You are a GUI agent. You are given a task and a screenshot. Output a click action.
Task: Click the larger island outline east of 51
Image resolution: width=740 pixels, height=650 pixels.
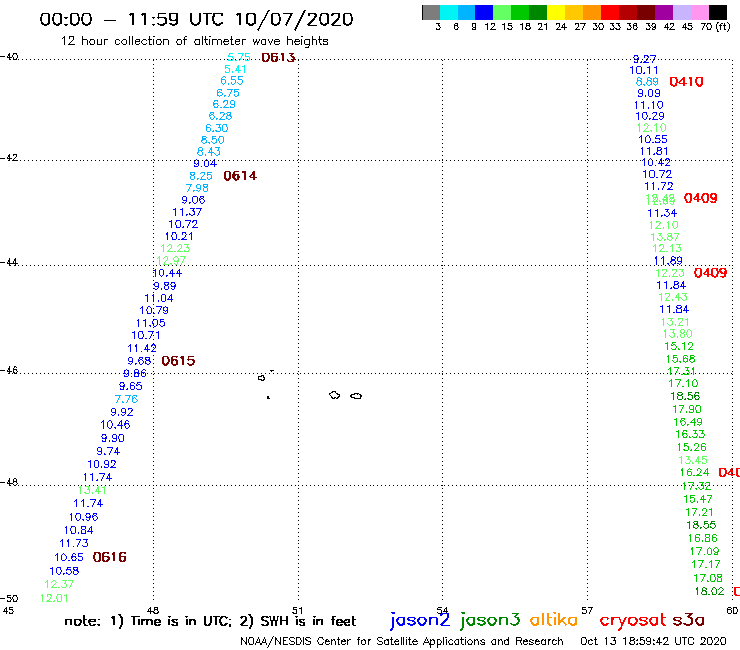click(335, 395)
